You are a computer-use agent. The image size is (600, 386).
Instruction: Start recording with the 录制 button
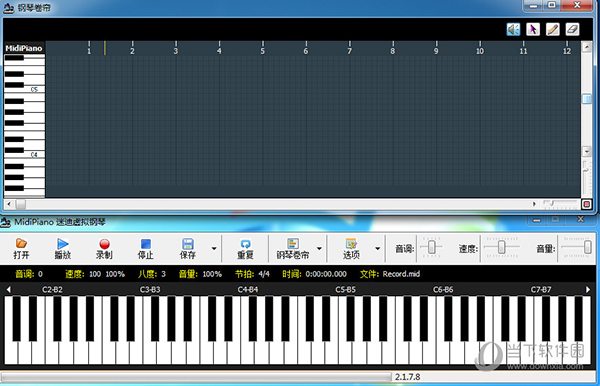coord(104,249)
